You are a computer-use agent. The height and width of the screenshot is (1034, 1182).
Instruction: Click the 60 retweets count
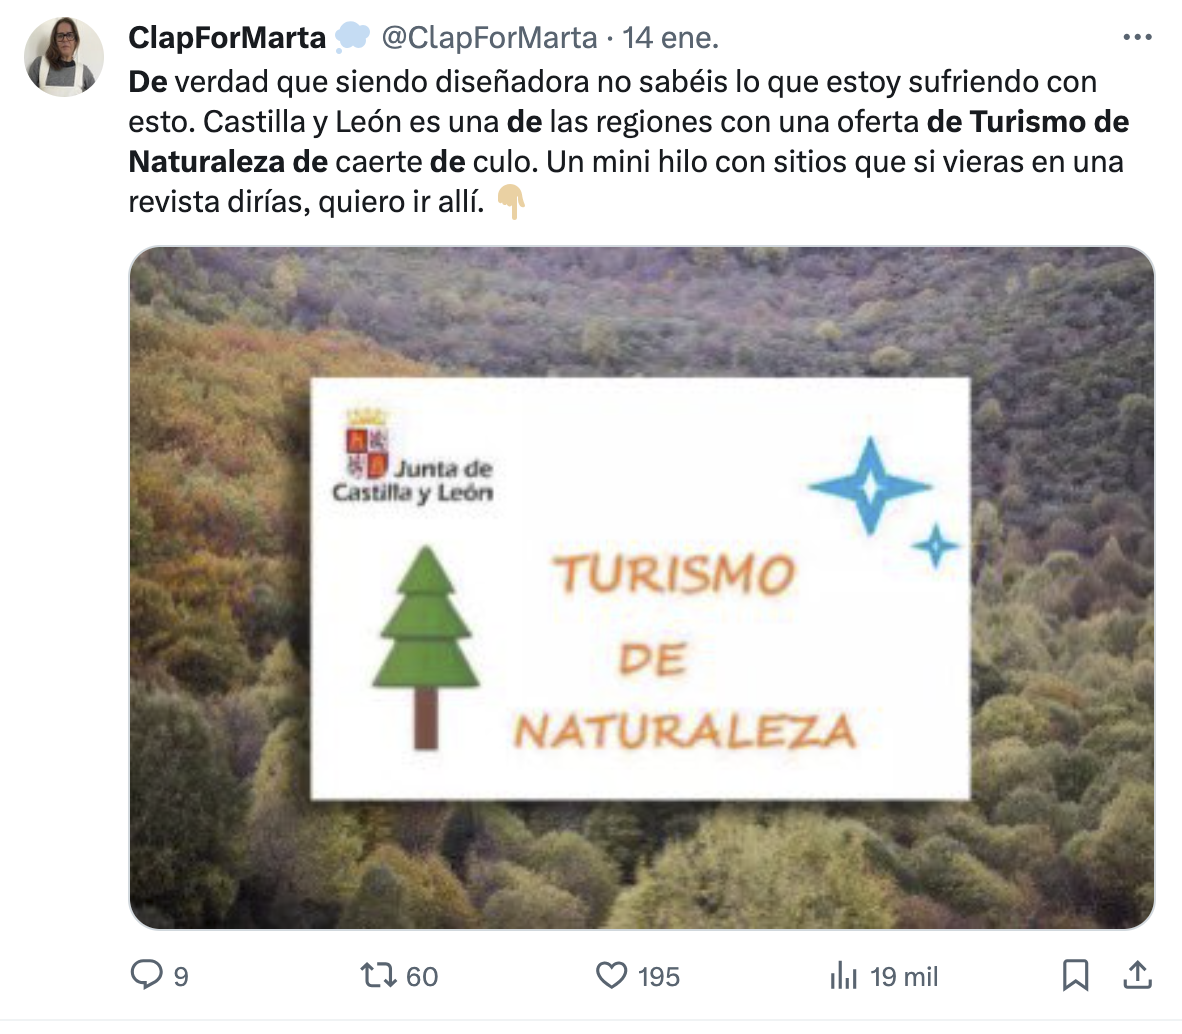point(422,977)
